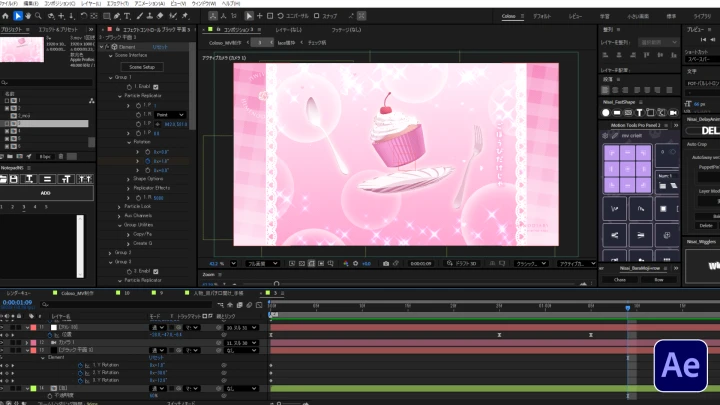Toggle the スナップ snapping checkbox
720x405 pixels.
click(316, 16)
